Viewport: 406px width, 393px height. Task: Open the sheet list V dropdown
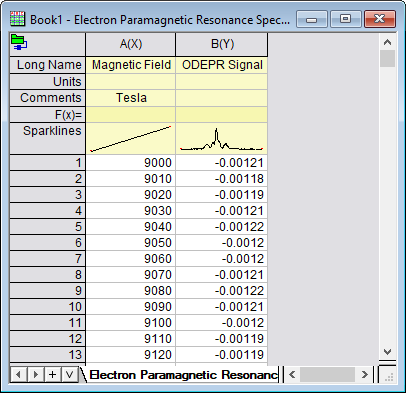[x=69, y=375]
